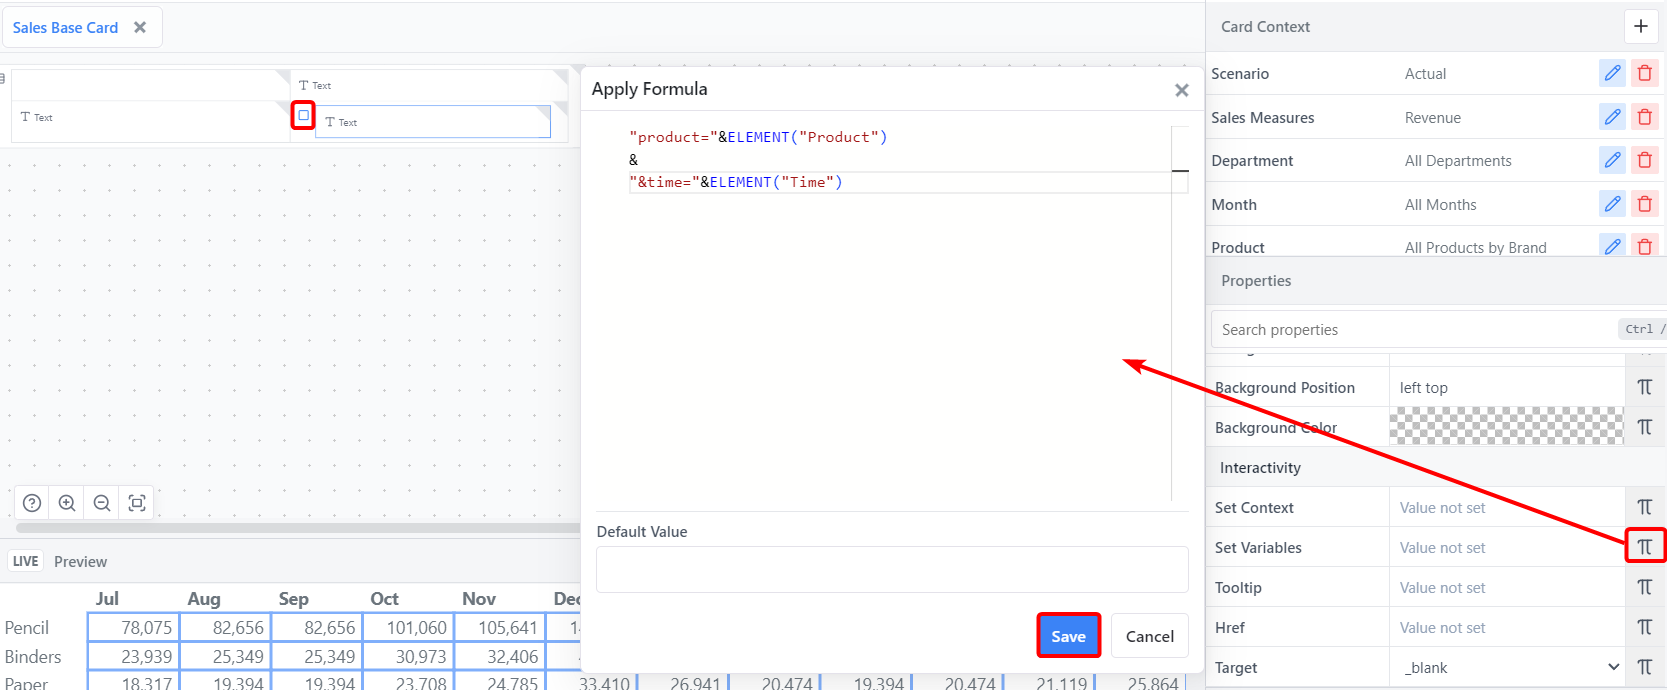Viewport: 1667px width, 690px height.
Task: Close the Apply Formula dialog
Action: coord(1182,90)
